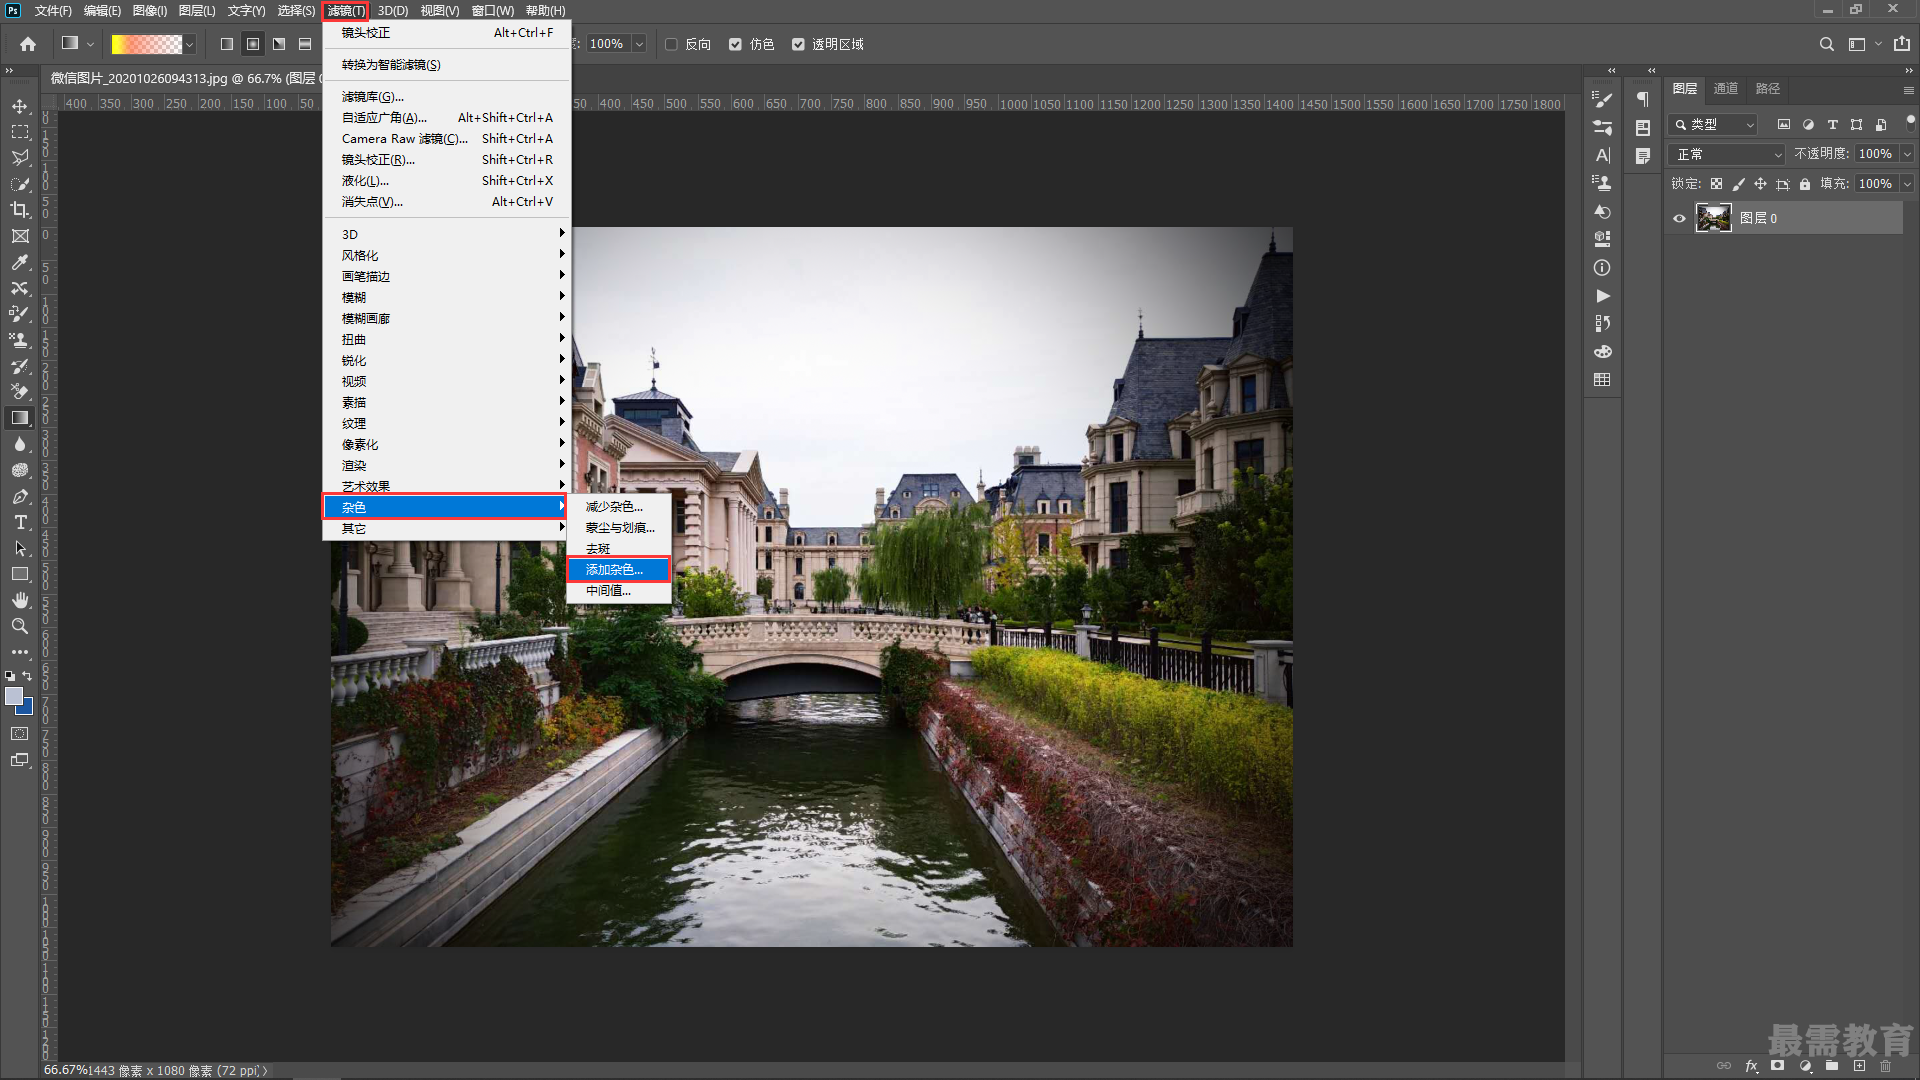The height and width of the screenshot is (1080, 1920).
Task: Click the Home icon in options bar
Action: [28, 44]
